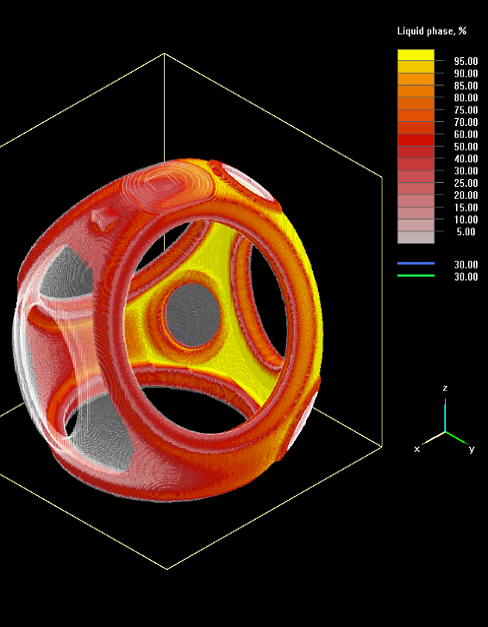Click the z axis label of triad
488x627 pixels.
click(445, 388)
